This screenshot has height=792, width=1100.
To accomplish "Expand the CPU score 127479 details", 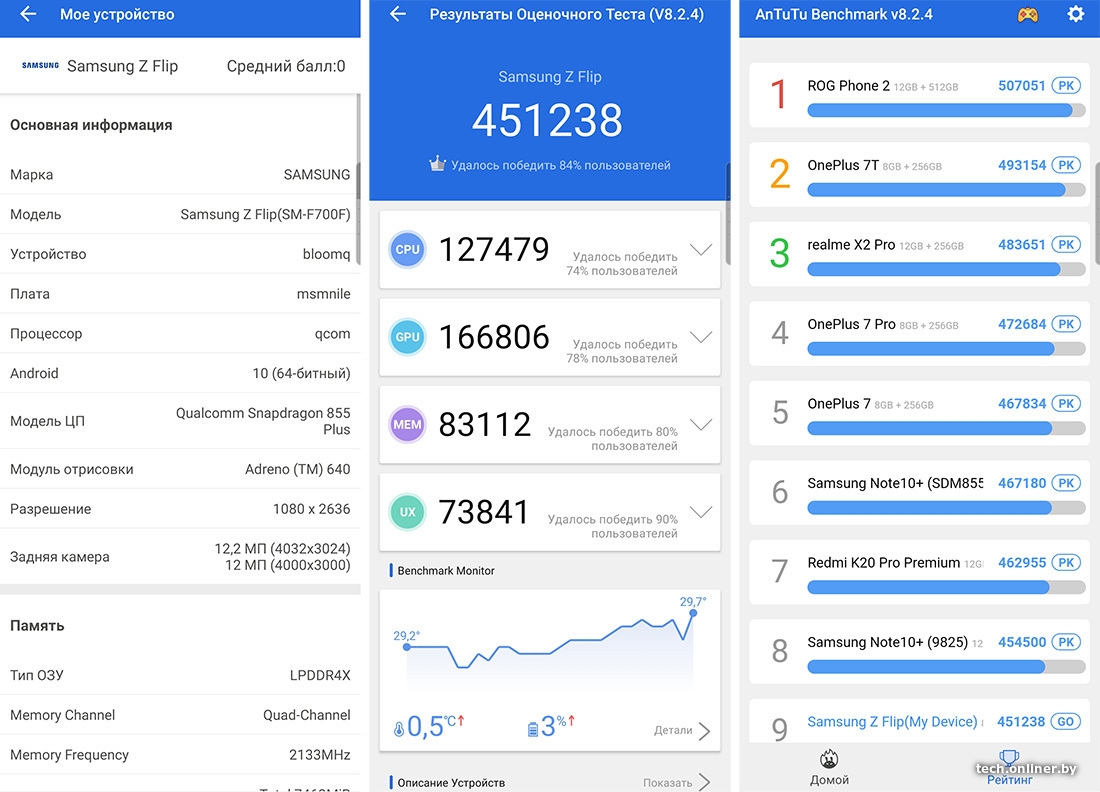I will [701, 249].
